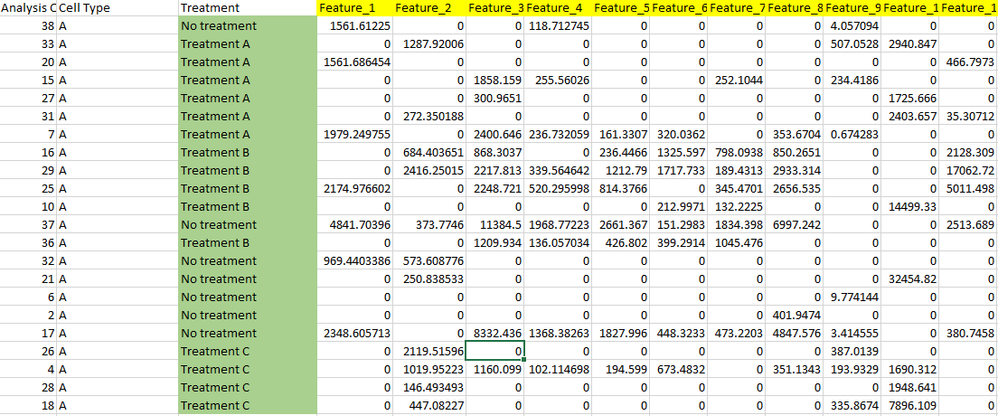998x416 pixels.
Task: Select the Cell Type header cell
Action: [x=117, y=8]
